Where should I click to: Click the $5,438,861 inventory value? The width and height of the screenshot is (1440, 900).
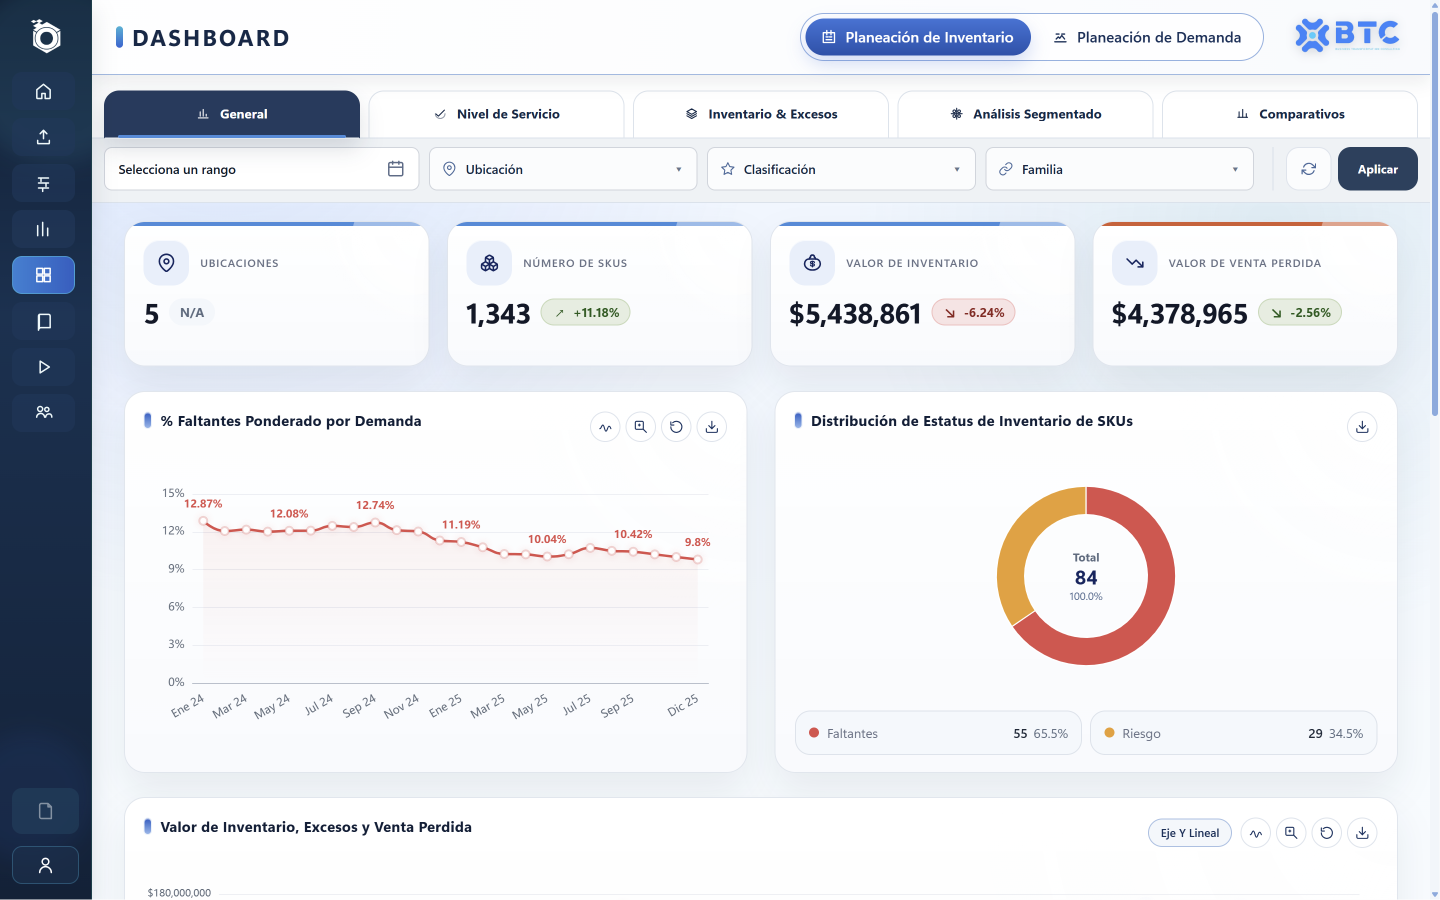pyautogui.click(x=855, y=314)
